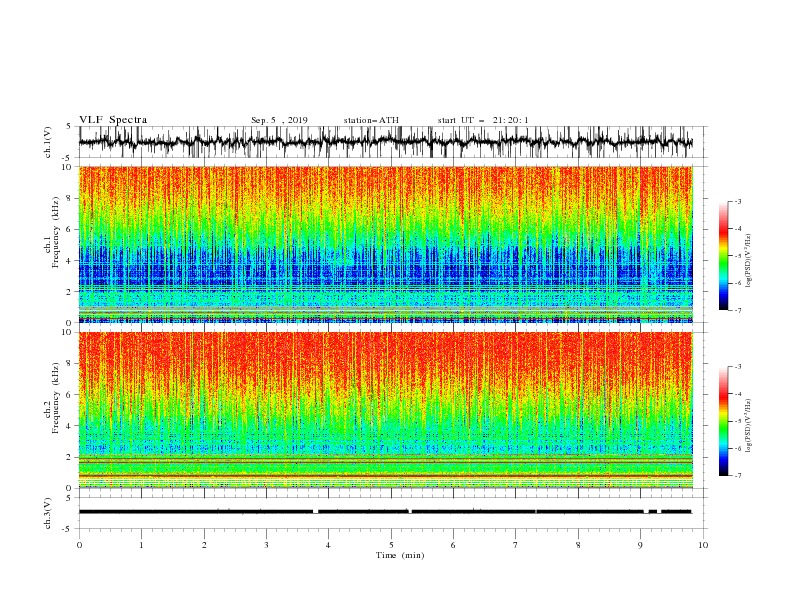The height and width of the screenshot is (612, 792).
Task: Click time axis tick label "9"
Action: [640, 545]
